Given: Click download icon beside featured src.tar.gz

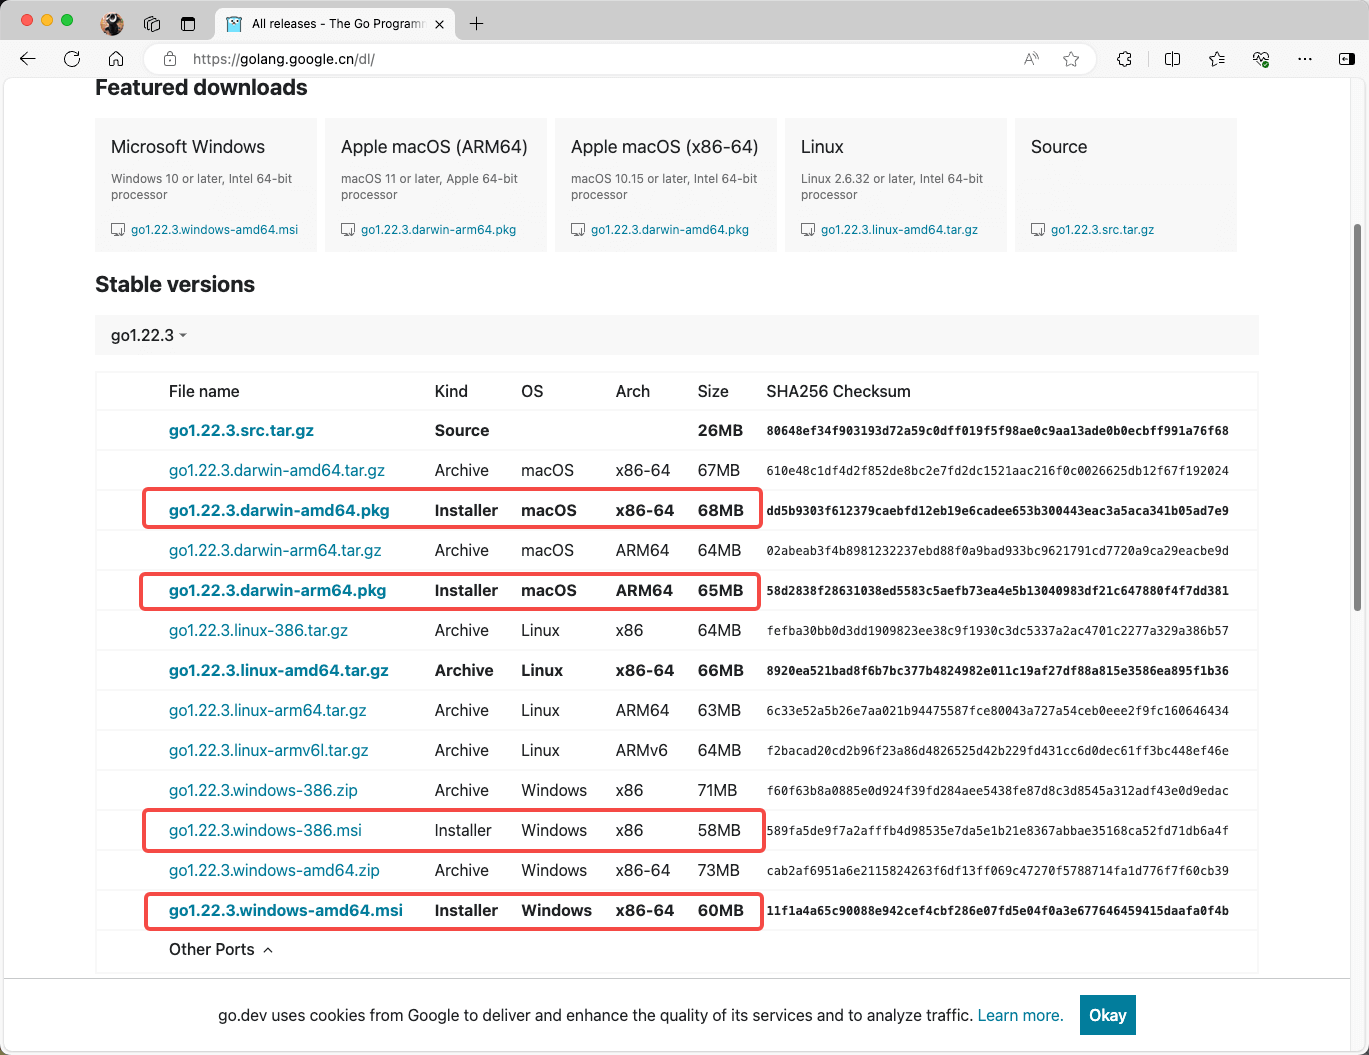Looking at the screenshot, I should point(1038,230).
